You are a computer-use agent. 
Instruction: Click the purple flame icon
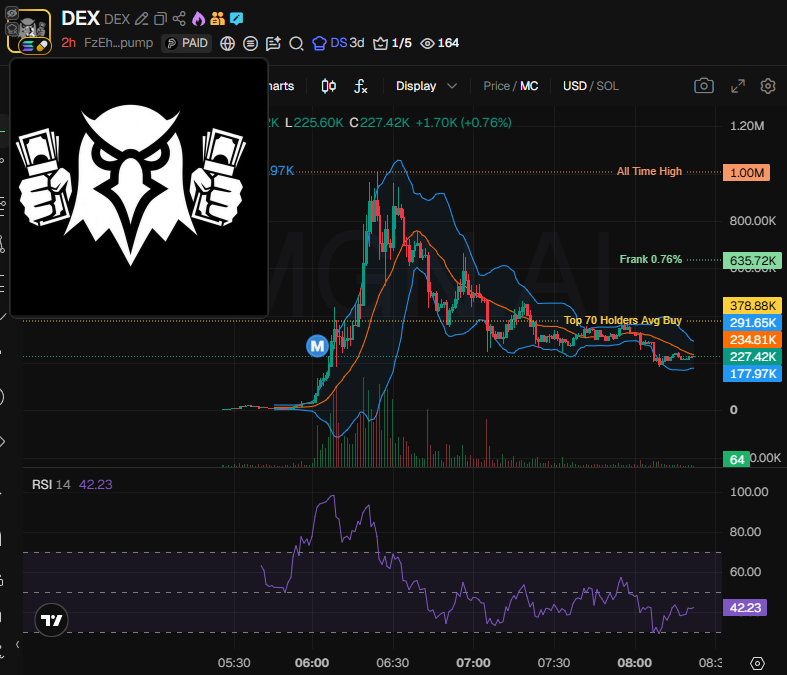[199, 19]
